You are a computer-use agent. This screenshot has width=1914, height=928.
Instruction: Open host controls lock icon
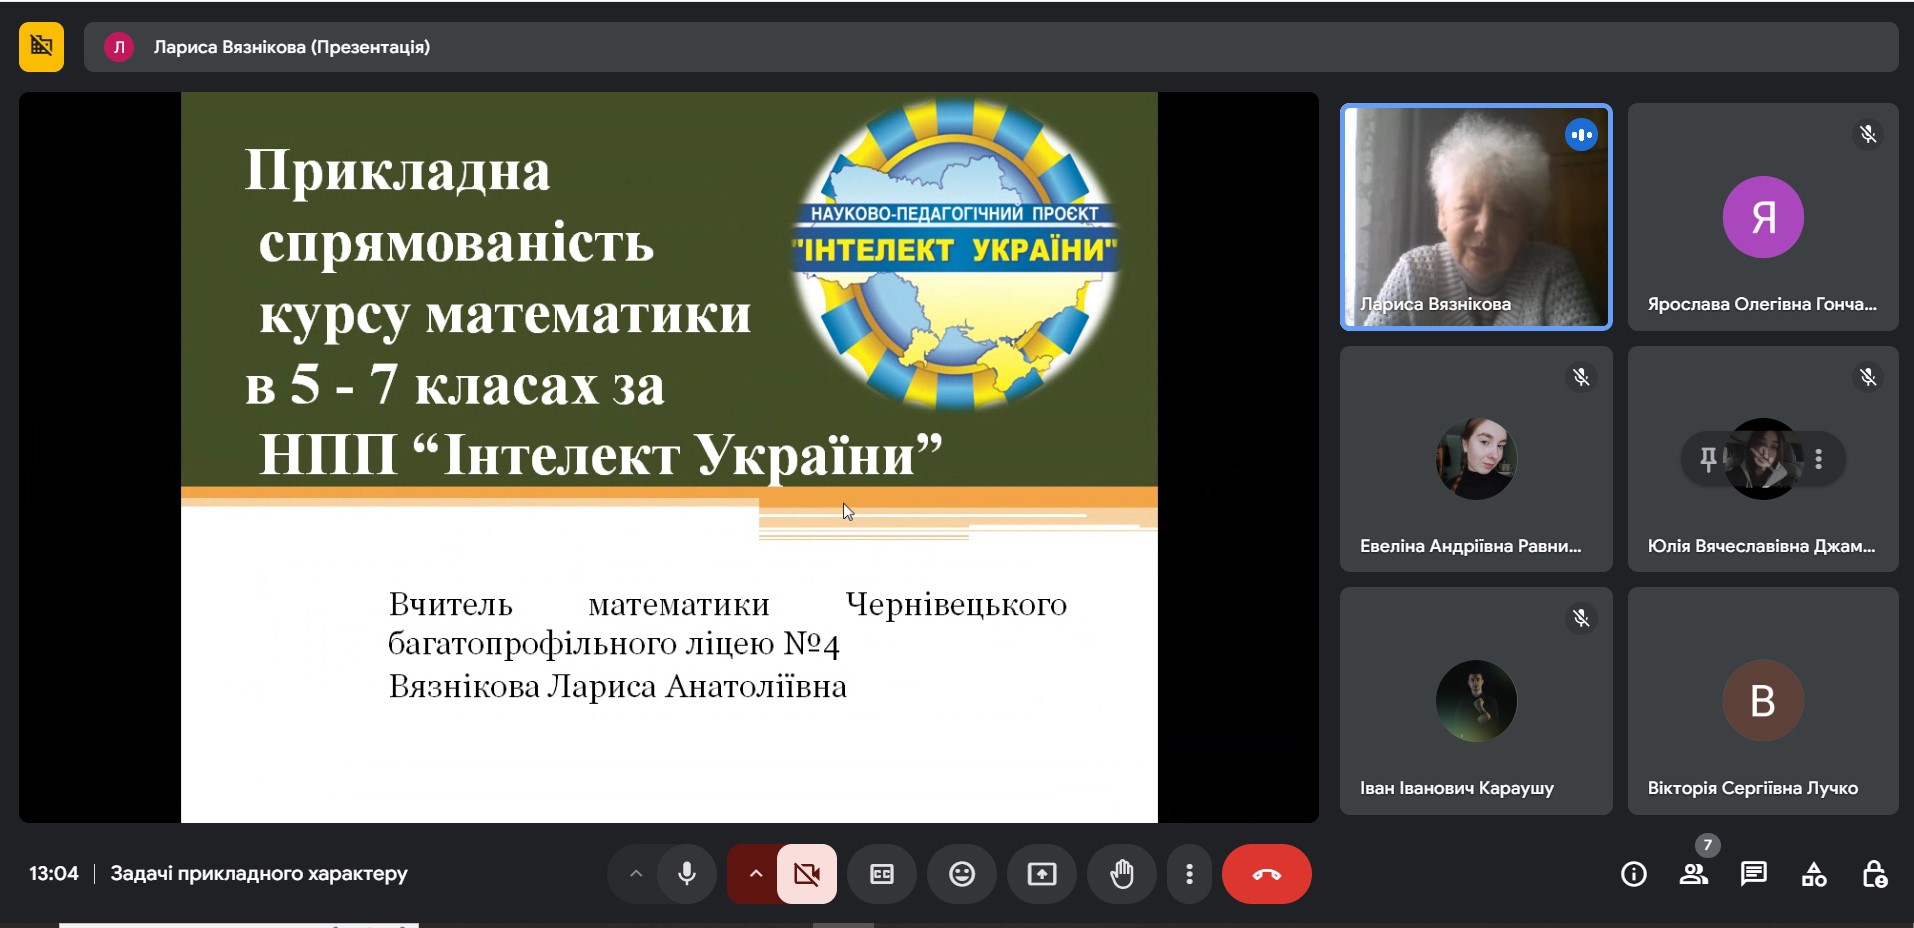coord(1874,875)
